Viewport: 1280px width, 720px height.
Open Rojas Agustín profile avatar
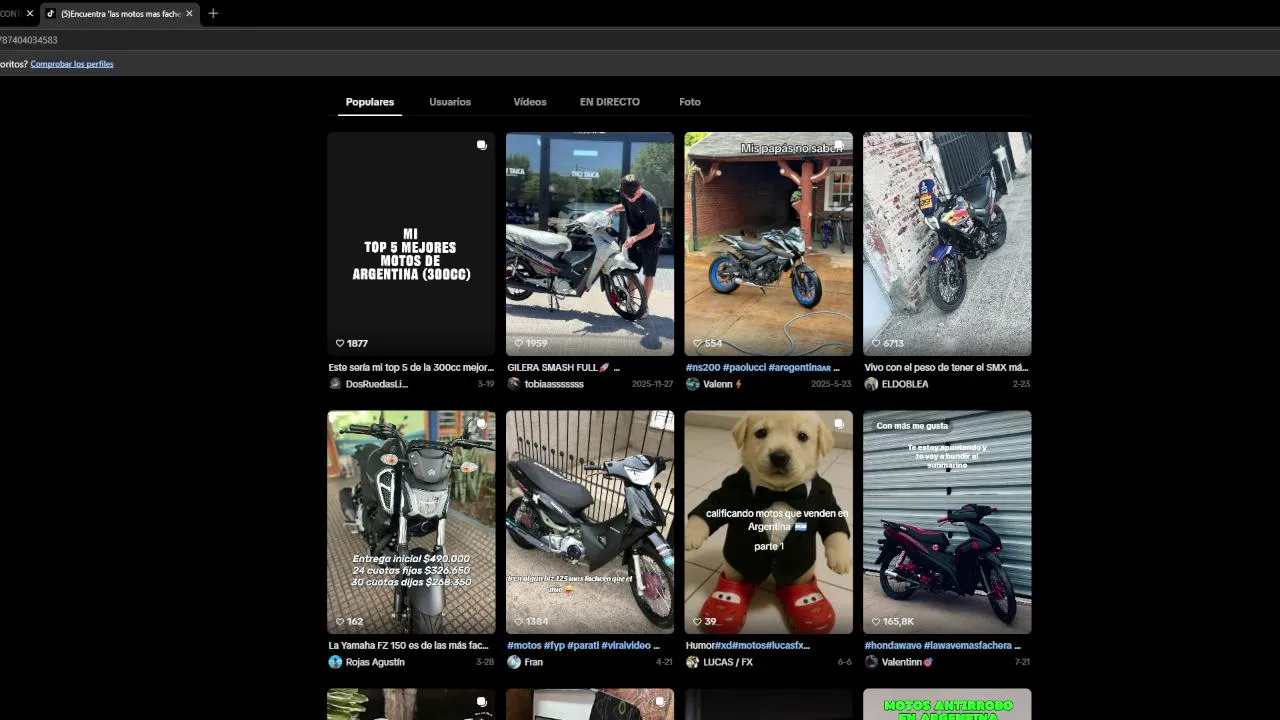(335, 662)
